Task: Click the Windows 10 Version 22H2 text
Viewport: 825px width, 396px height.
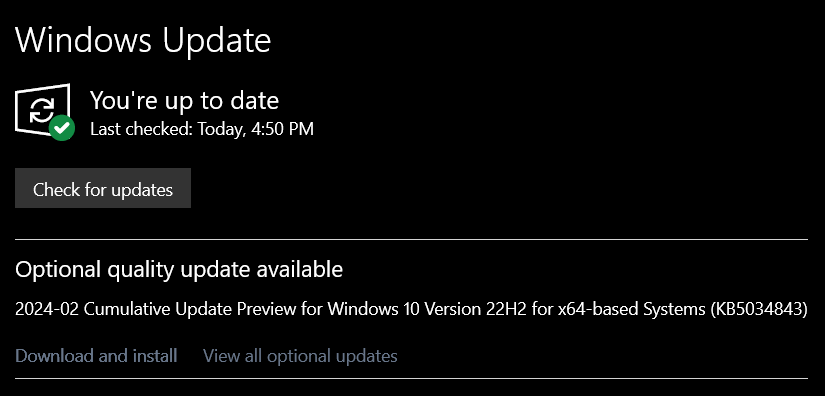Action: (427, 309)
